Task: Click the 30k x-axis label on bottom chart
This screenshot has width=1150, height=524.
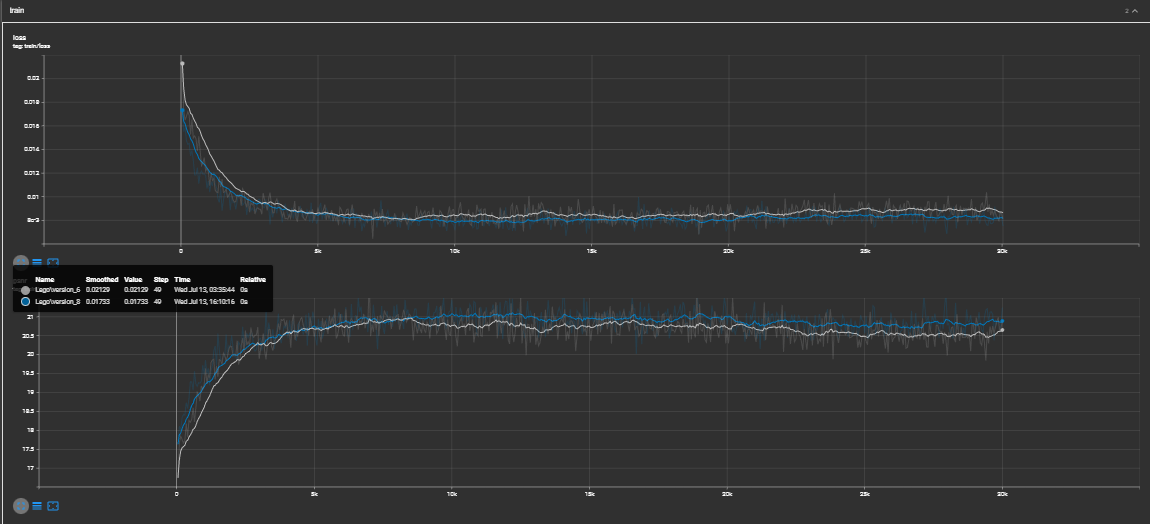Action: pyautogui.click(x=1002, y=494)
